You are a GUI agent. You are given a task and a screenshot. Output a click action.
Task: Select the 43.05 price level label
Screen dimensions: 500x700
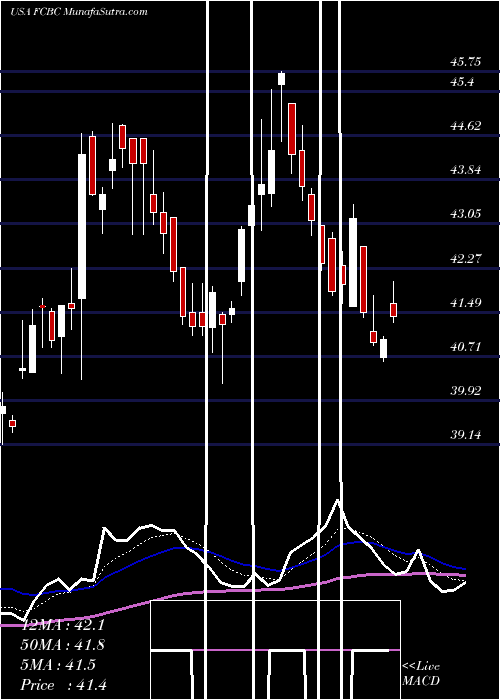(466, 214)
